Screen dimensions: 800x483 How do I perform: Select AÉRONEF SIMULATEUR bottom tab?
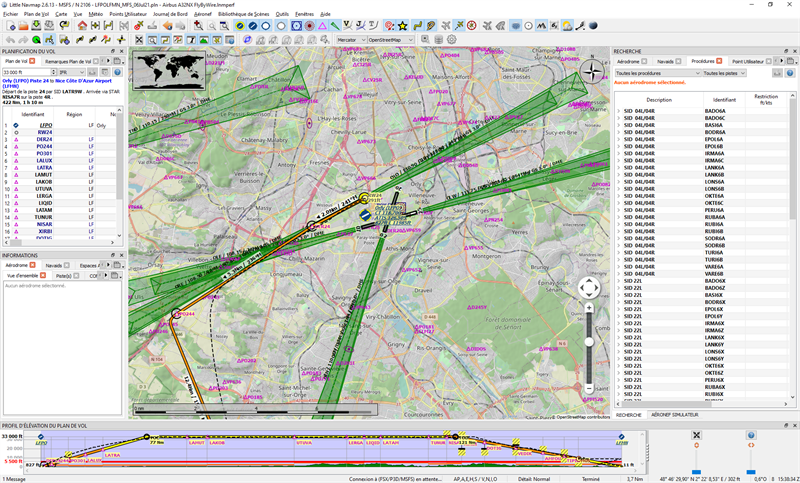point(674,415)
